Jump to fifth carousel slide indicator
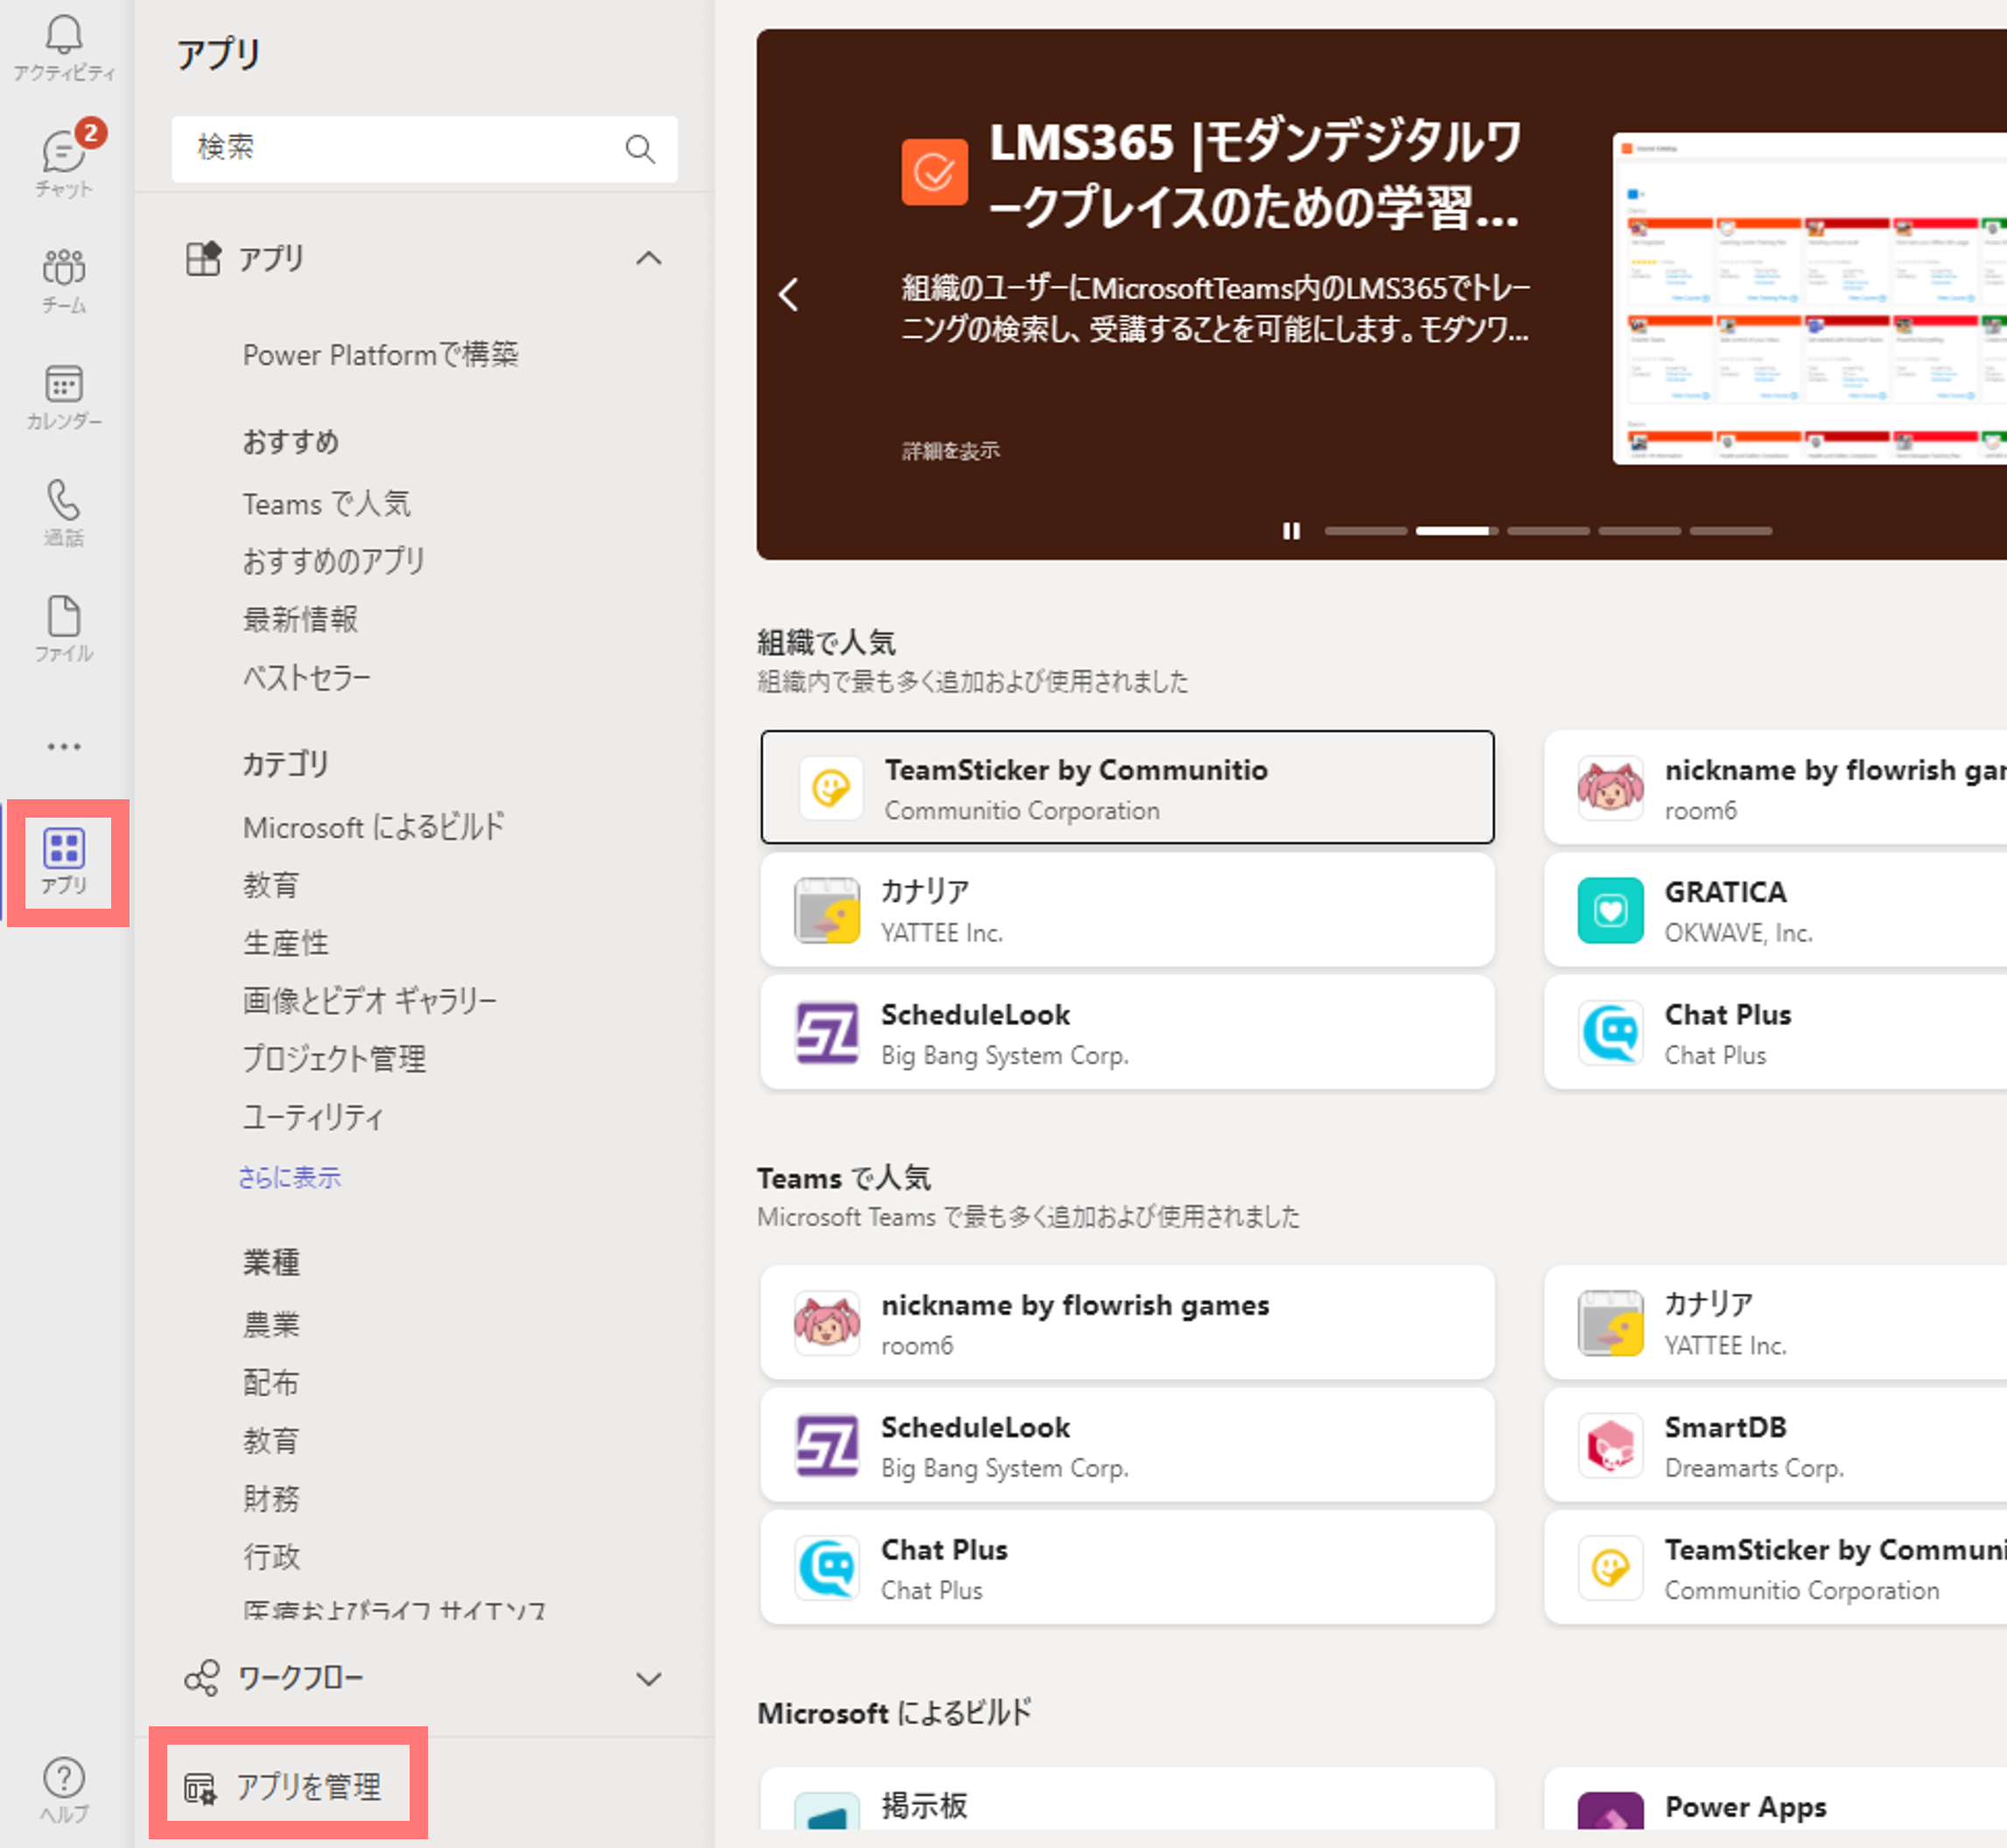2007x1848 pixels. (1731, 531)
